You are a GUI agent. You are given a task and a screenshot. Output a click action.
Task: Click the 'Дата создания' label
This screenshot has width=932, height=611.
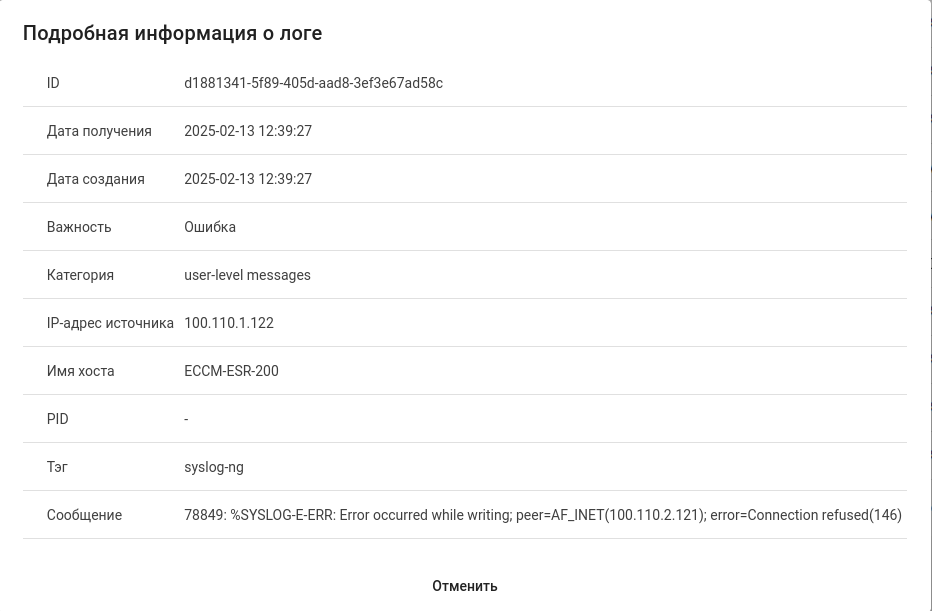(95, 179)
